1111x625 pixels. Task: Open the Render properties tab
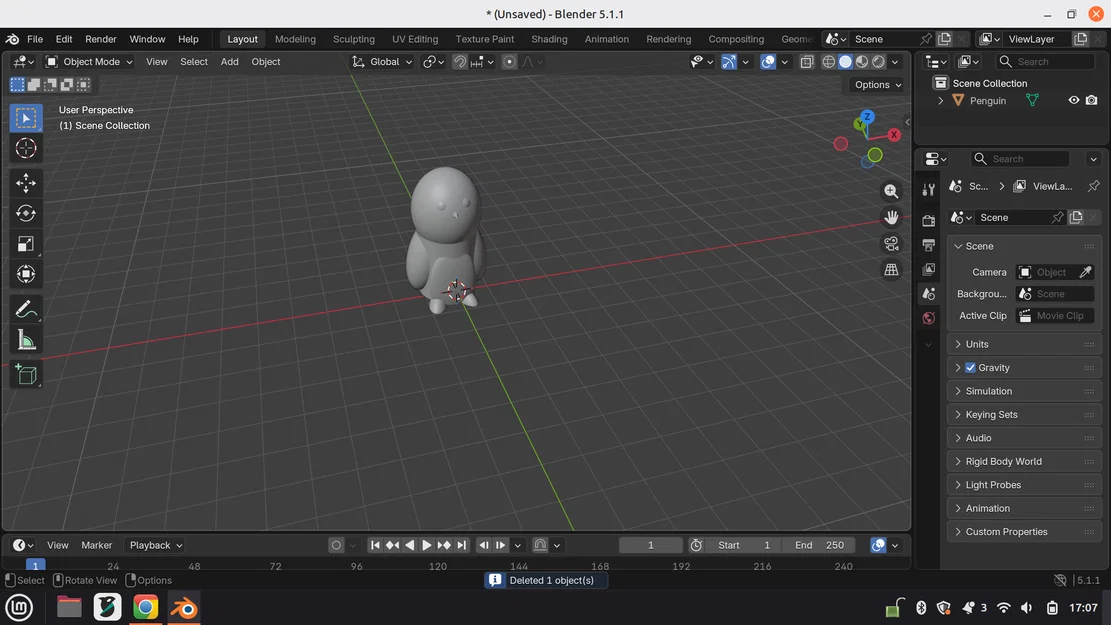pyautogui.click(x=928, y=221)
